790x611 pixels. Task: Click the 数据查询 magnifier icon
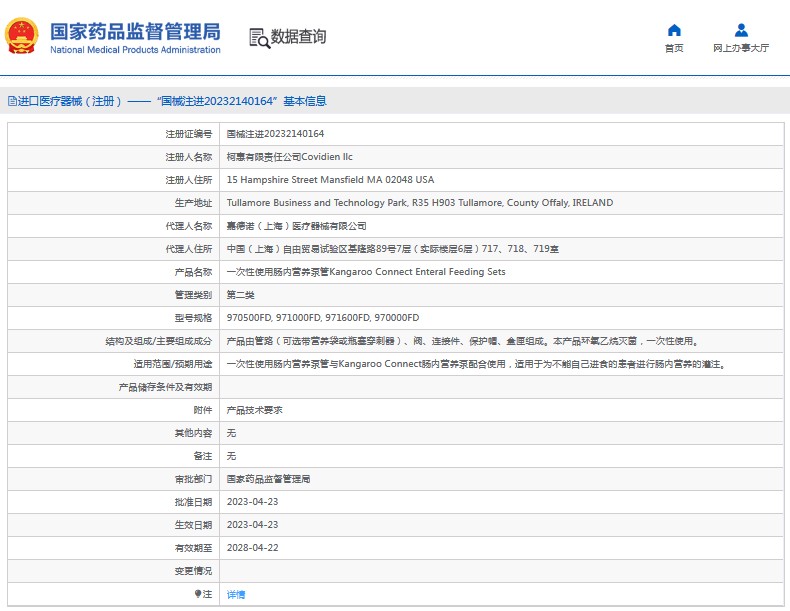(259, 38)
